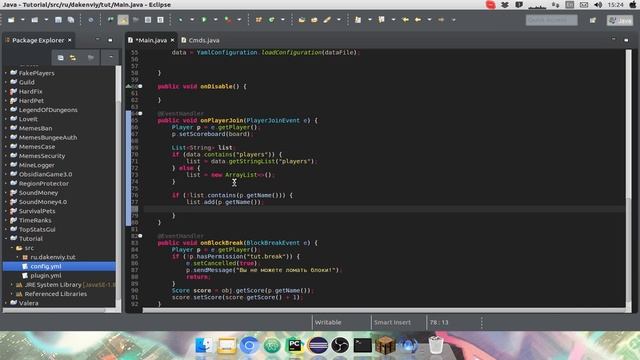Expand the Referenced Libraries node
The width and height of the screenshot is (640, 360).
tap(12, 294)
